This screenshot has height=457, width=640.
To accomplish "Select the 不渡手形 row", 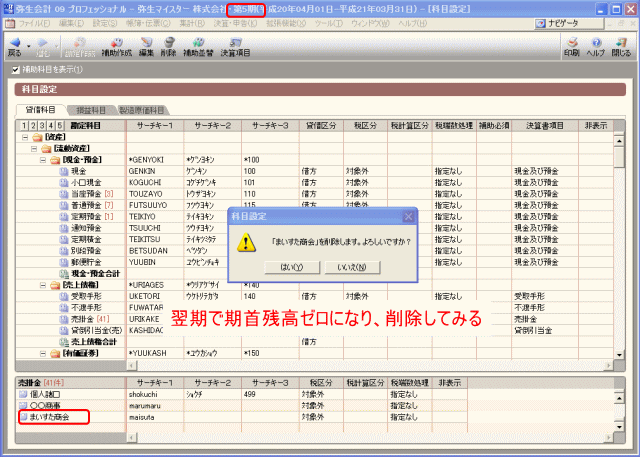I will [x=315, y=308].
